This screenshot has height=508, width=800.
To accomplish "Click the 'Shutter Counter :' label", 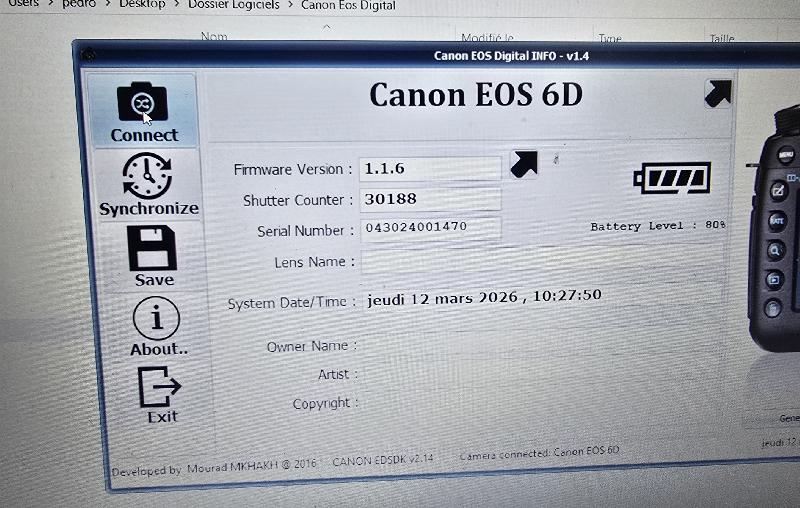I will coord(298,200).
